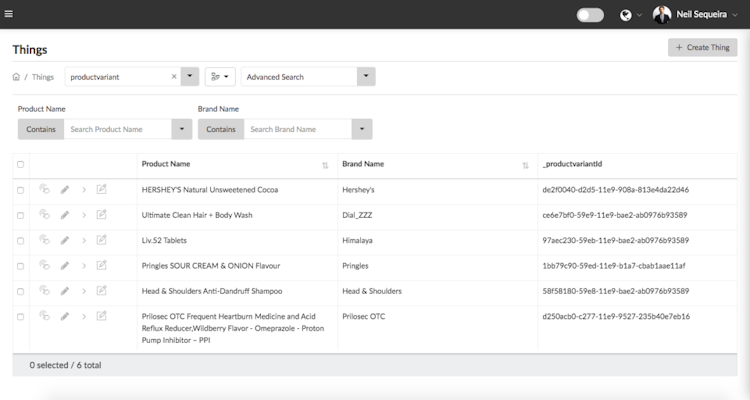
Task: Click the first action icon for Ultimate Clean row
Action: tap(44, 214)
